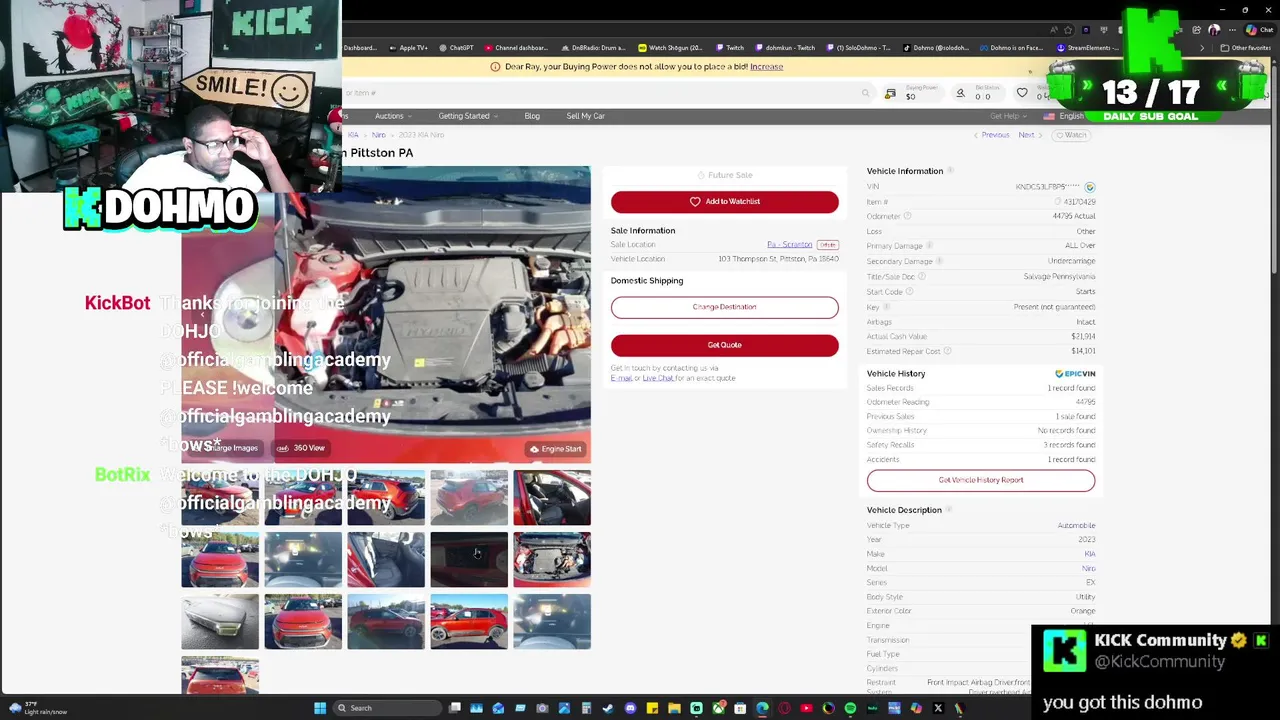Image resolution: width=1280 pixels, height=720 pixels.
Task: Click the buying power warning info icon
Action: tap(495, 67)
